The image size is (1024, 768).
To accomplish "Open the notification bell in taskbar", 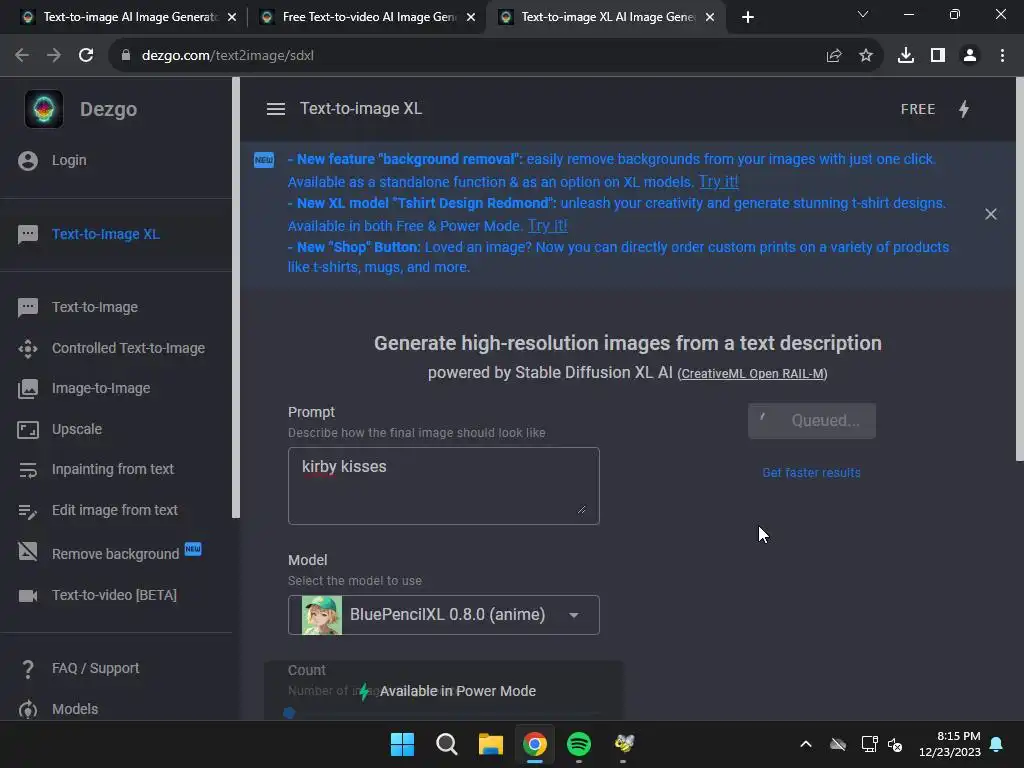I will [x=997, y=744].
